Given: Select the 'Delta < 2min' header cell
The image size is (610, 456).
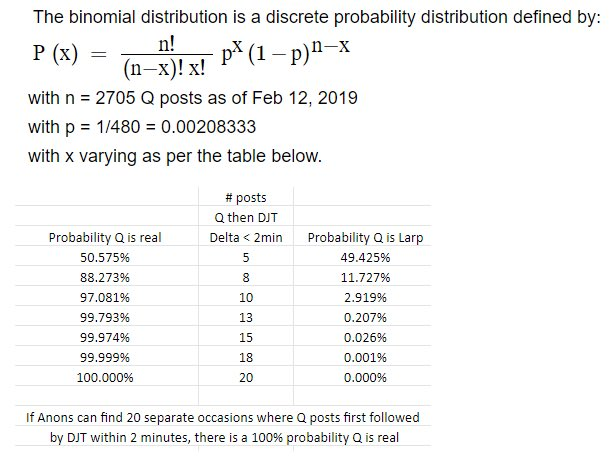Looking at the screenshot, I should tap(246, 237).
